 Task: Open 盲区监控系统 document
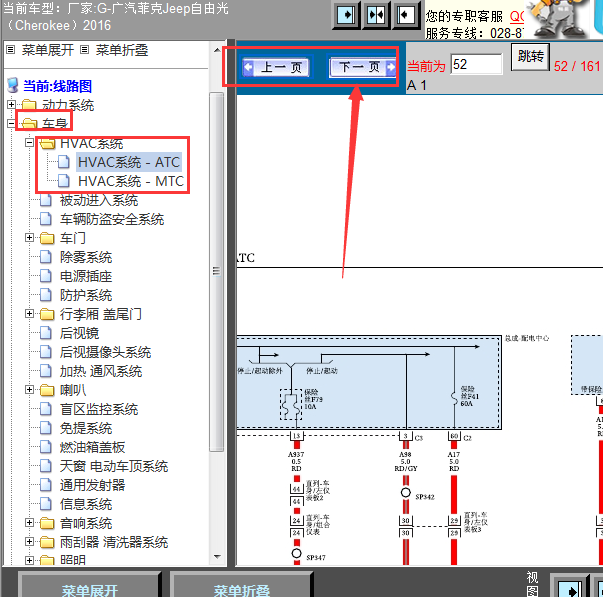99,409
